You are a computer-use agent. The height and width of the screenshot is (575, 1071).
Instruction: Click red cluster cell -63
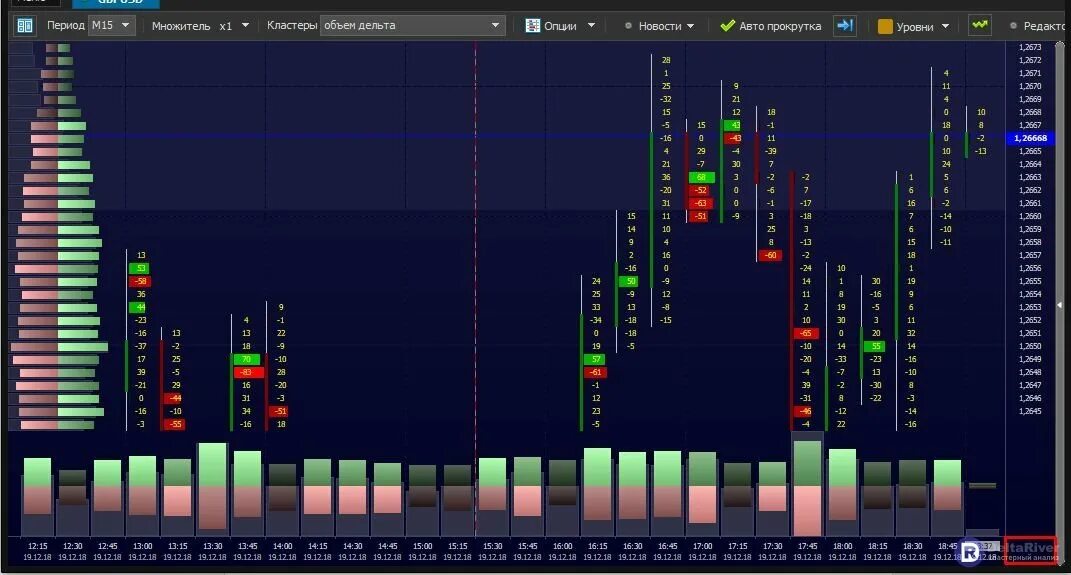click(701, 203)
